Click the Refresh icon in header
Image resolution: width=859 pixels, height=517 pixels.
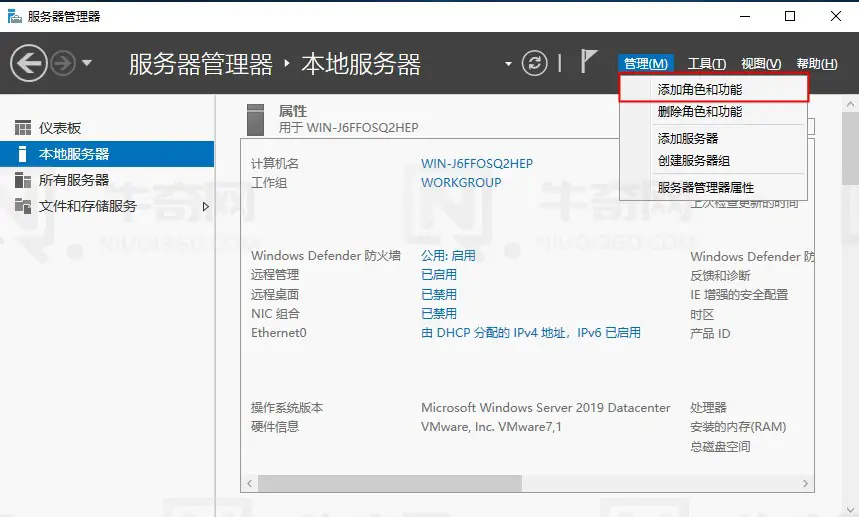[x=534, y=63]
